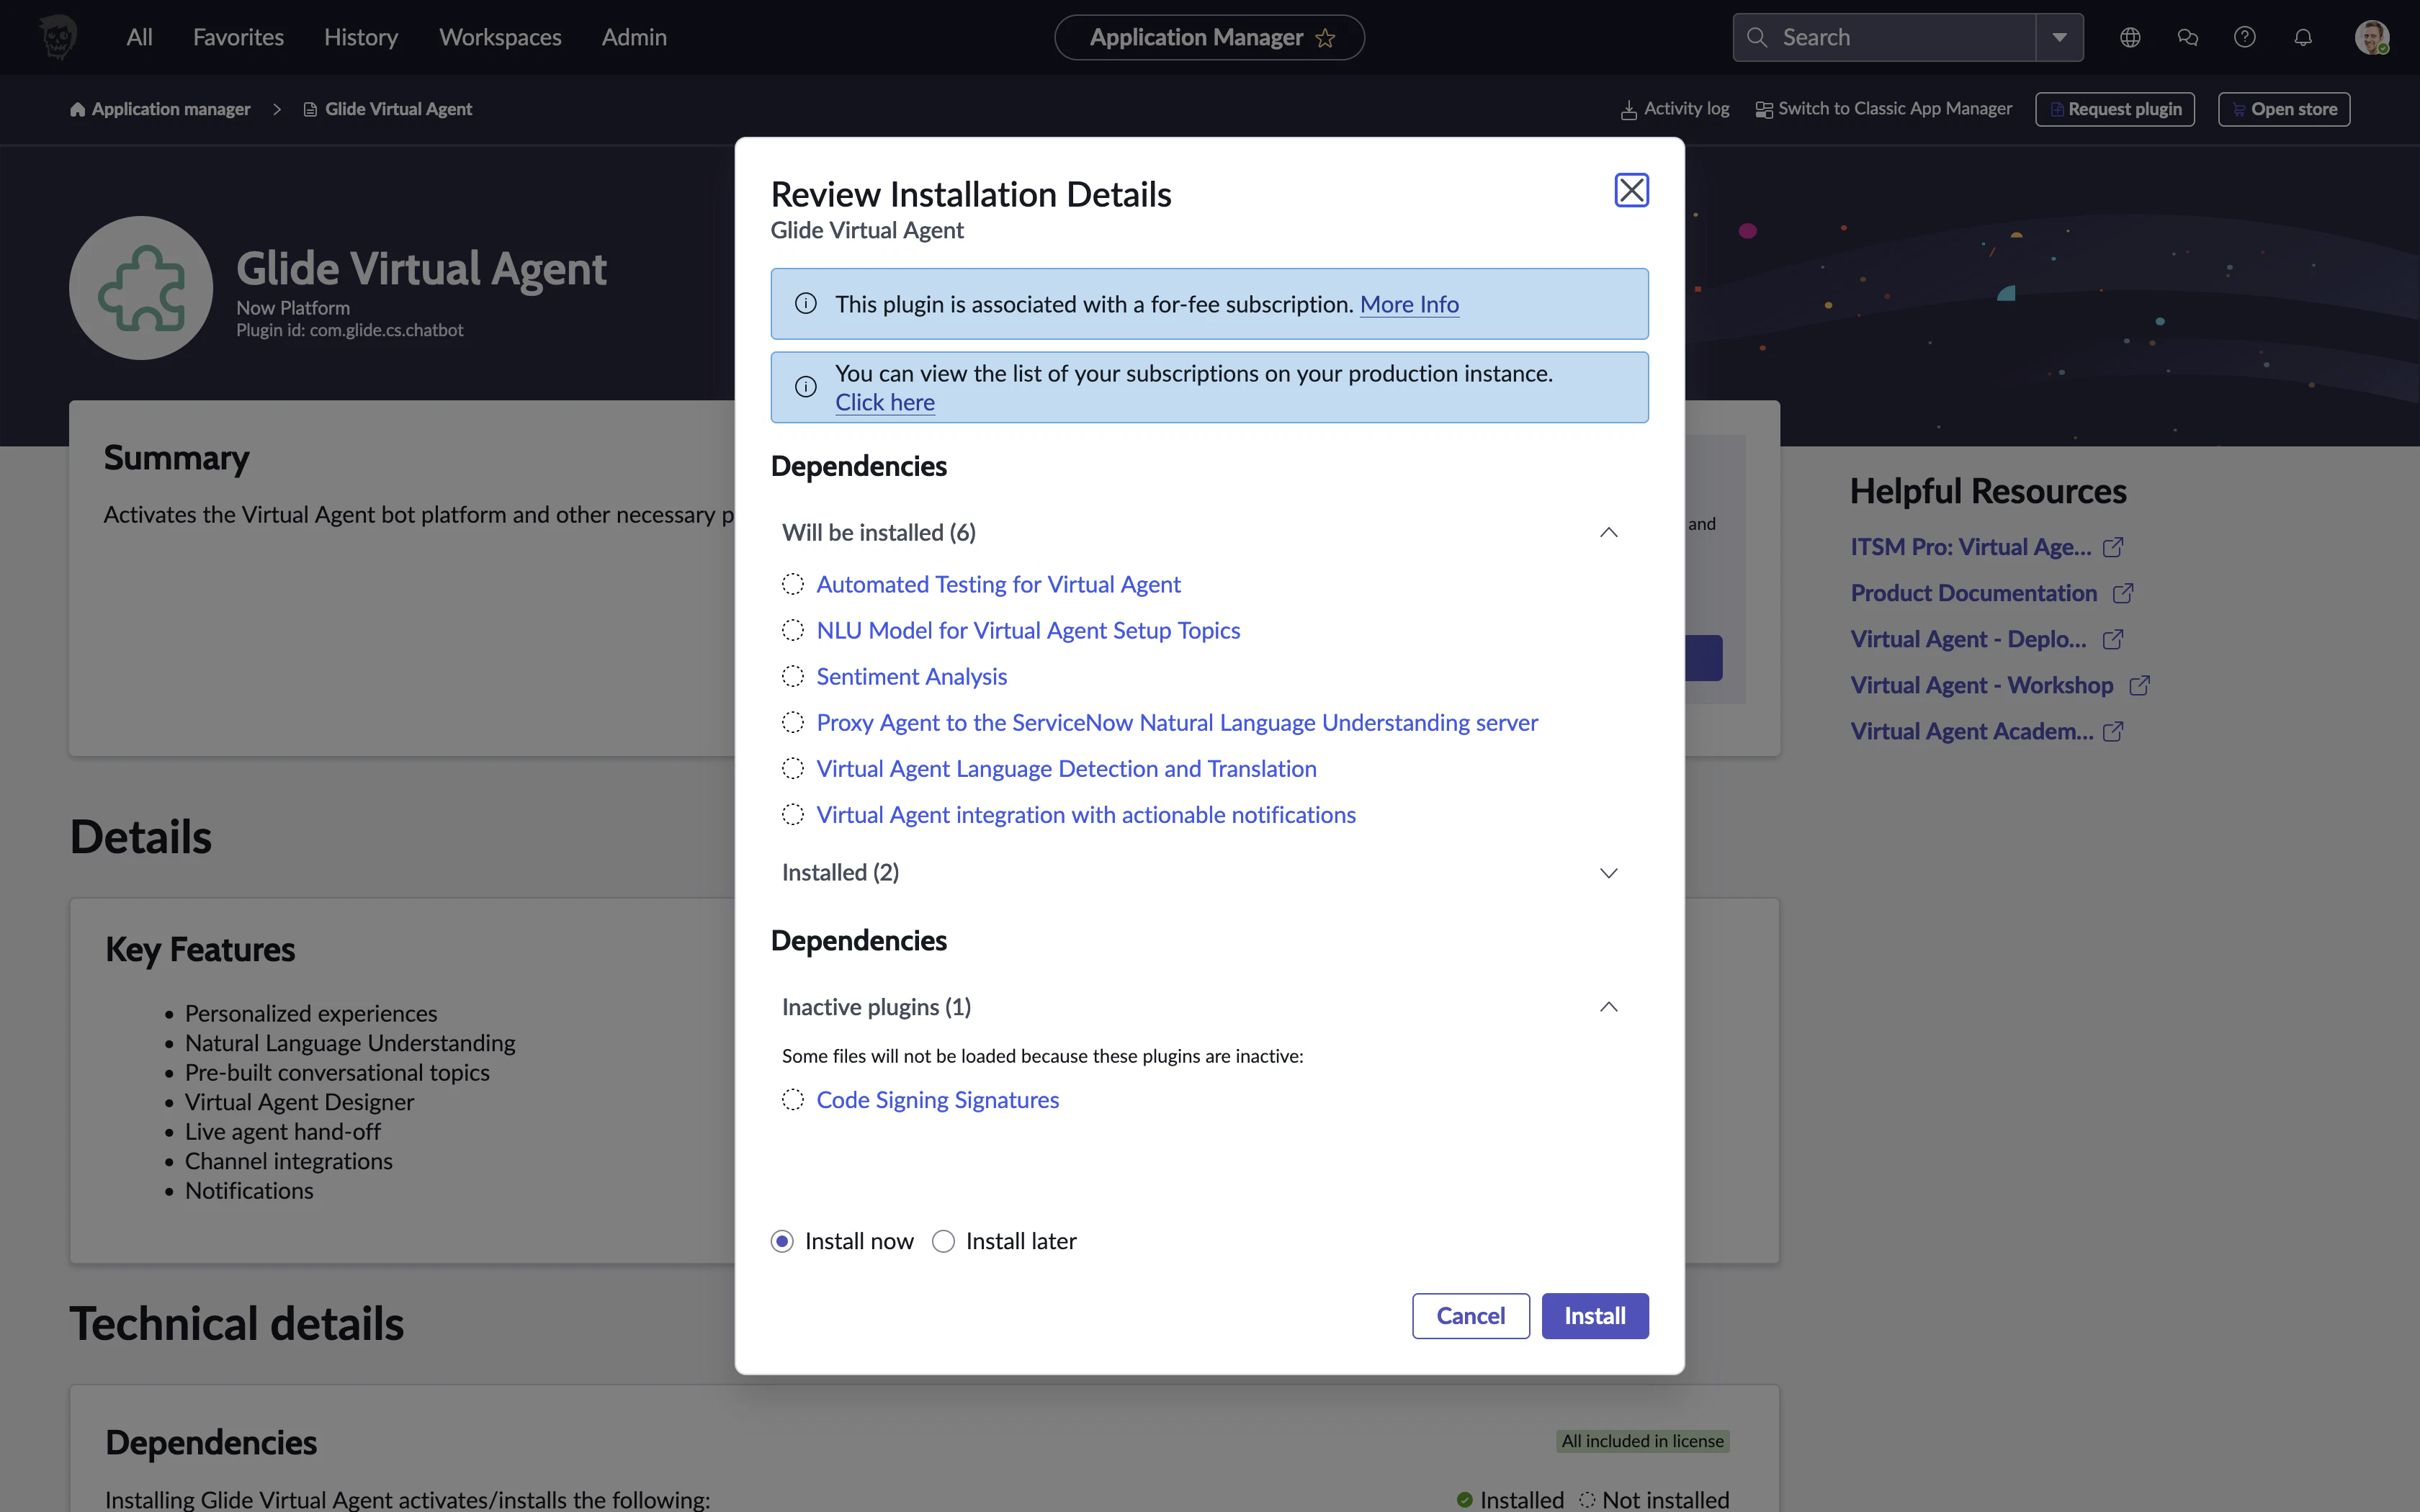The height and width of the screenshot is (1512, 2420).
Task: Click the status icon for Sentiment Analysis
Action: [x=792, y=676]
